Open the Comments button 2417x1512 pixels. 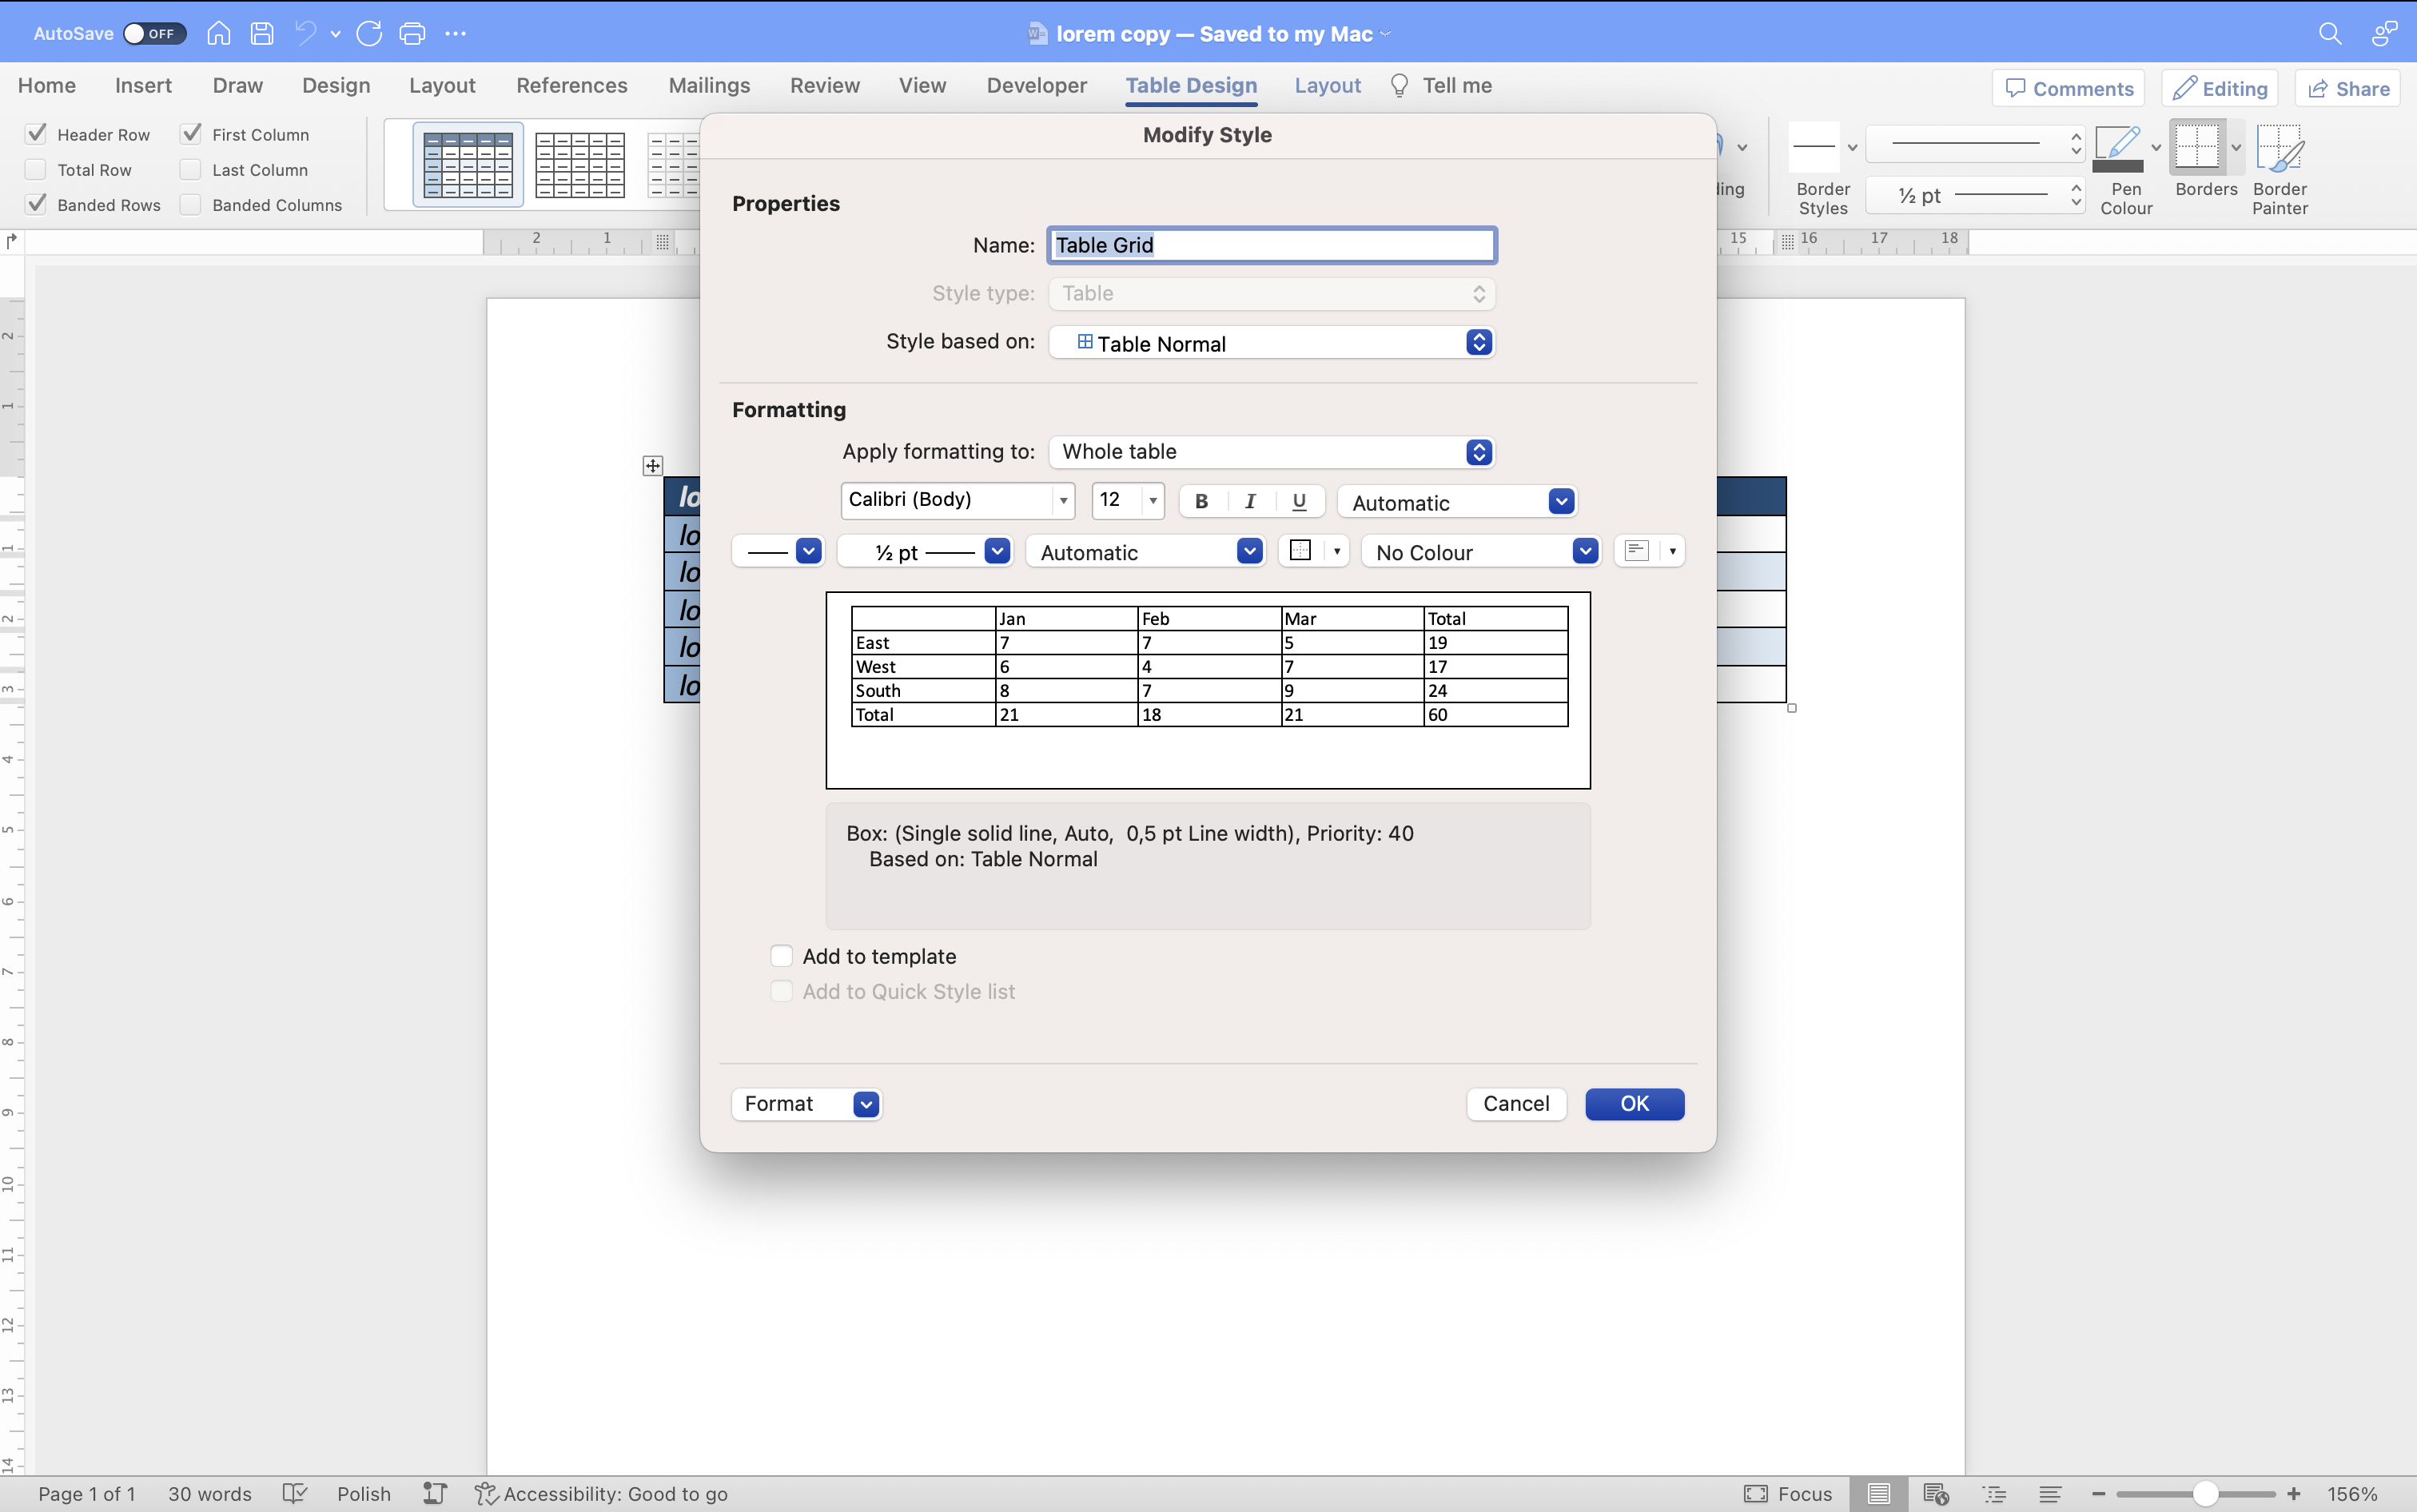[2068, 88]
